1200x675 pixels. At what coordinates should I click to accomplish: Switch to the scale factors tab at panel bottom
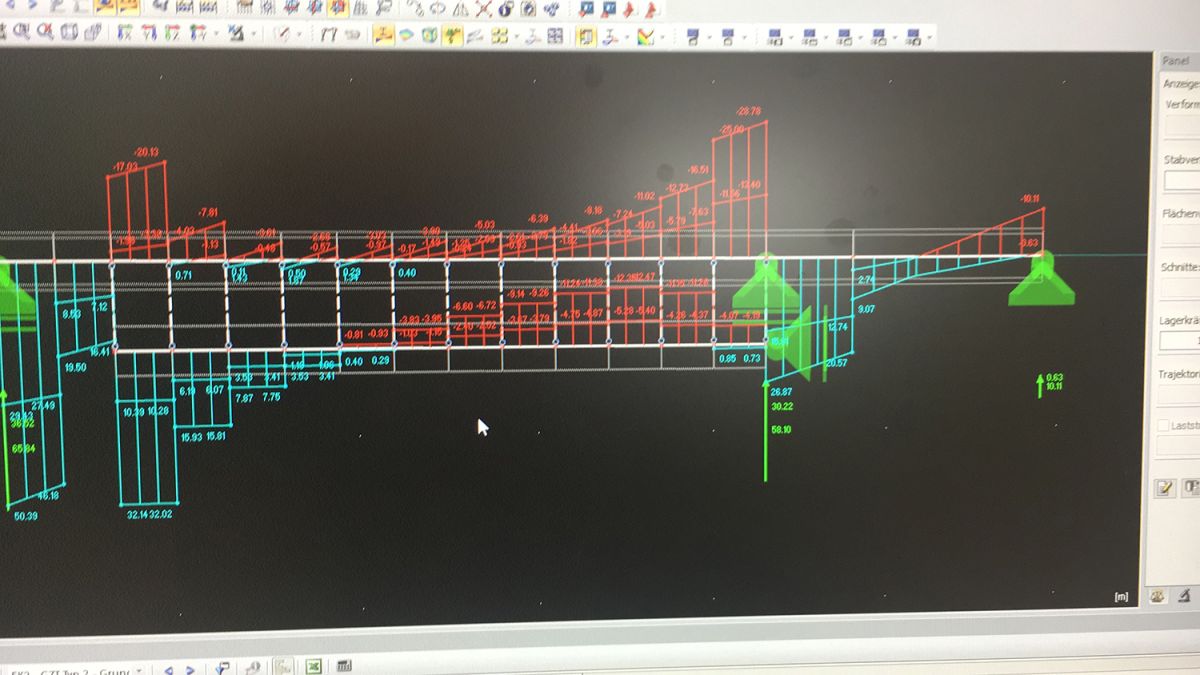[x=1185, y=595]
